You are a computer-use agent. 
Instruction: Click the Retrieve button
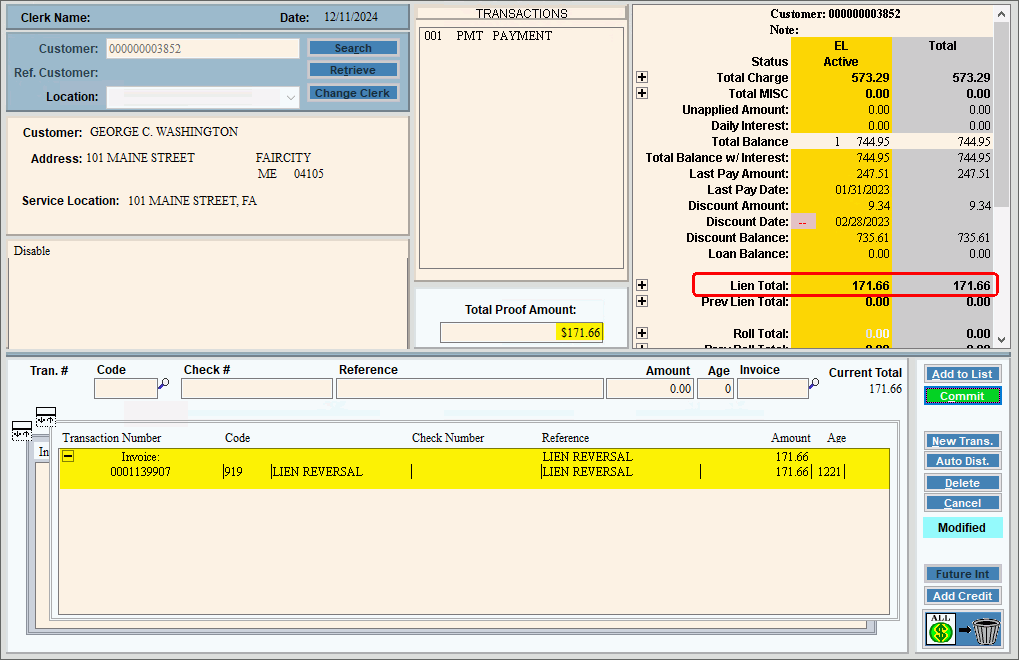pyautogui.click(x=353, y=70)
